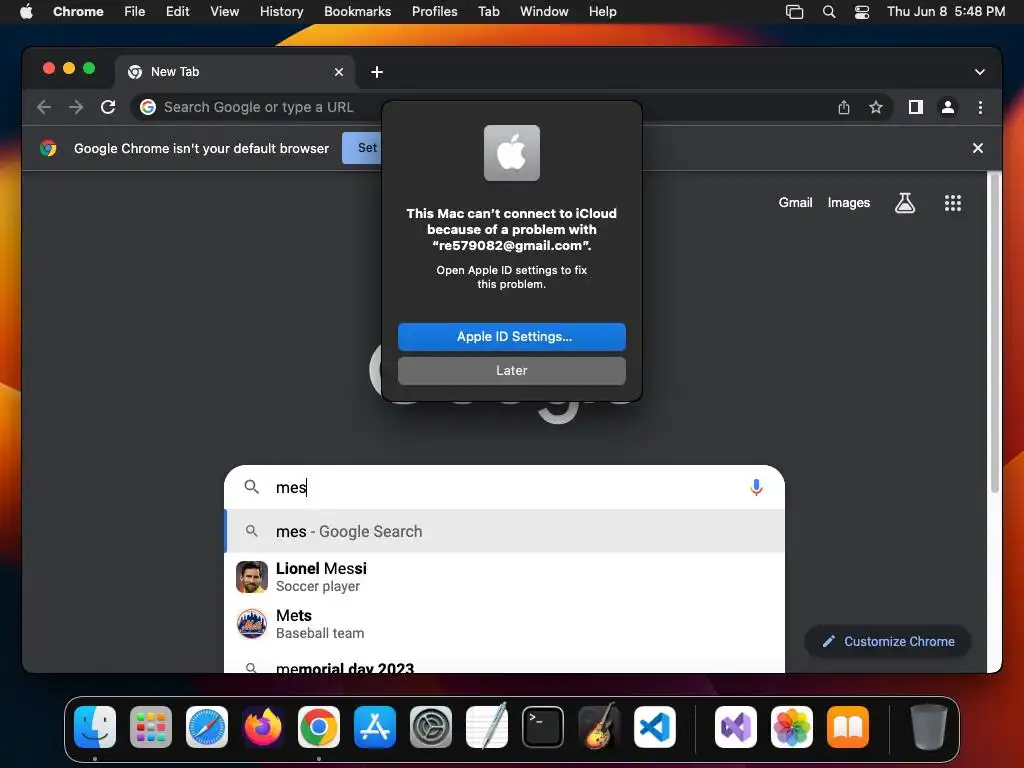The height and width of the screenshot is (768, 1024).
Task: Open the Window menu
Action: (544, 12)
